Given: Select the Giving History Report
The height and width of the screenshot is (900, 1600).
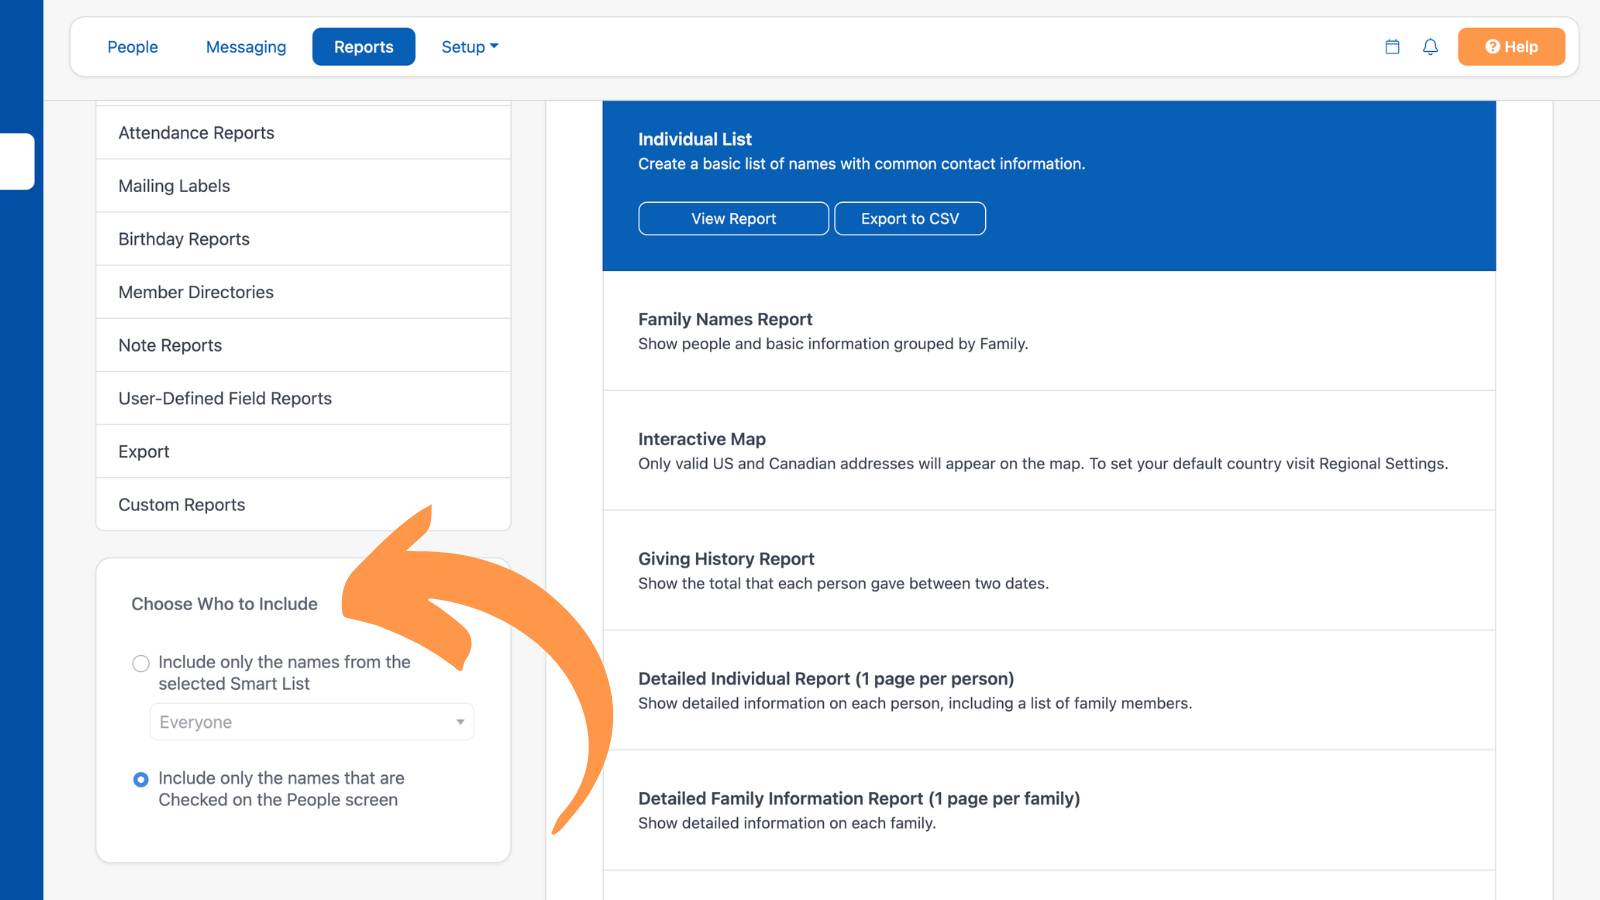Looking at the screenshot, I should [1049, 571].
